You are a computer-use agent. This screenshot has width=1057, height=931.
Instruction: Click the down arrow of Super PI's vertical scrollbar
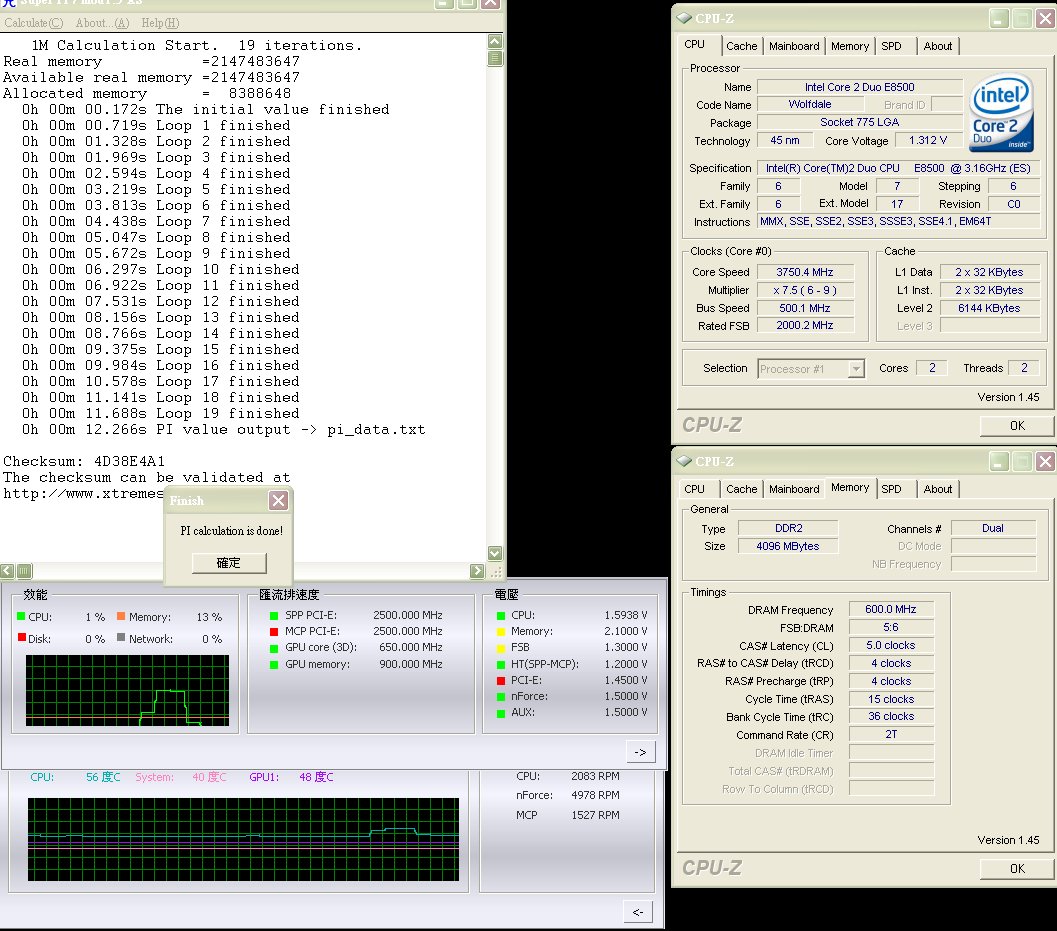tap(495, 553)
